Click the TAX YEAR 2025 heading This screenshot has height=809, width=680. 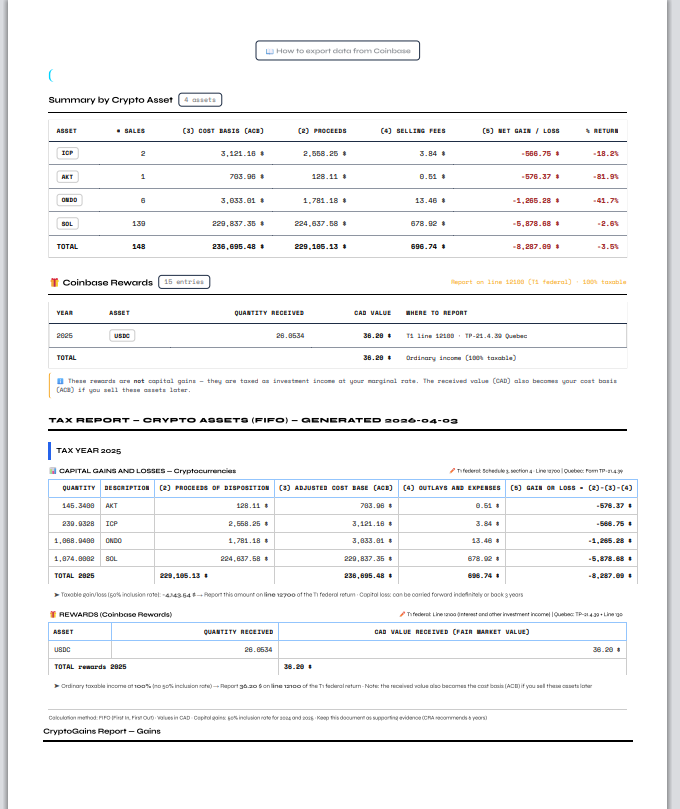point(89,450)
